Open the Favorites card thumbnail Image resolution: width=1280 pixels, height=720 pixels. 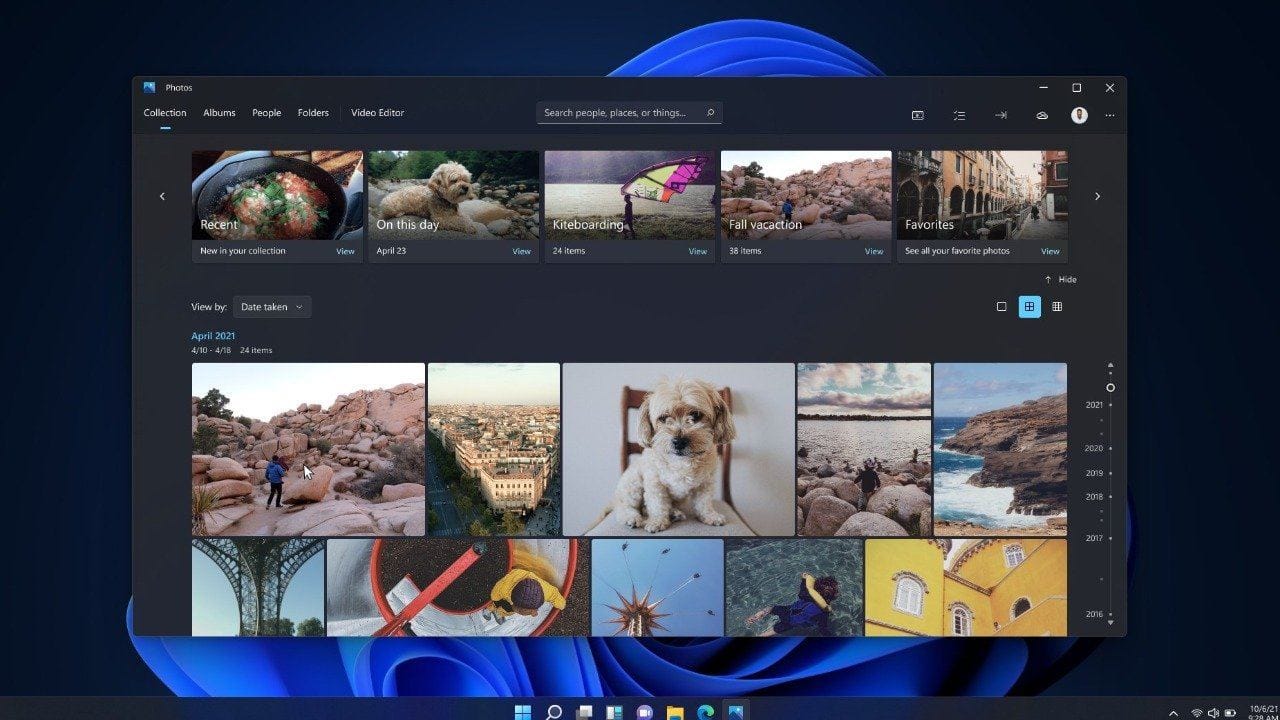[982, 195]
